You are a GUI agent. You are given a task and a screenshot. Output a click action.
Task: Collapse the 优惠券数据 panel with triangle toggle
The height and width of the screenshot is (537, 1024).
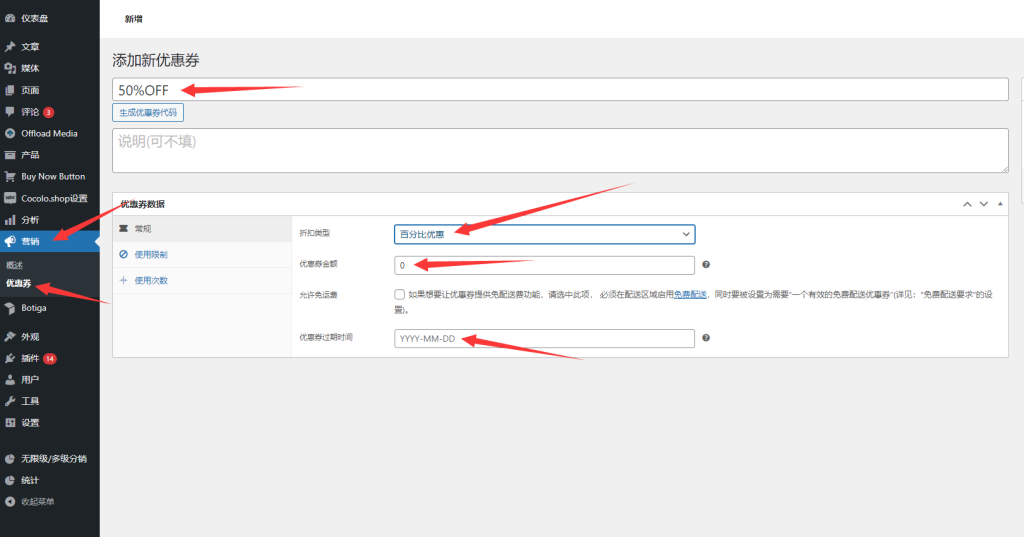coord(1000,204)
